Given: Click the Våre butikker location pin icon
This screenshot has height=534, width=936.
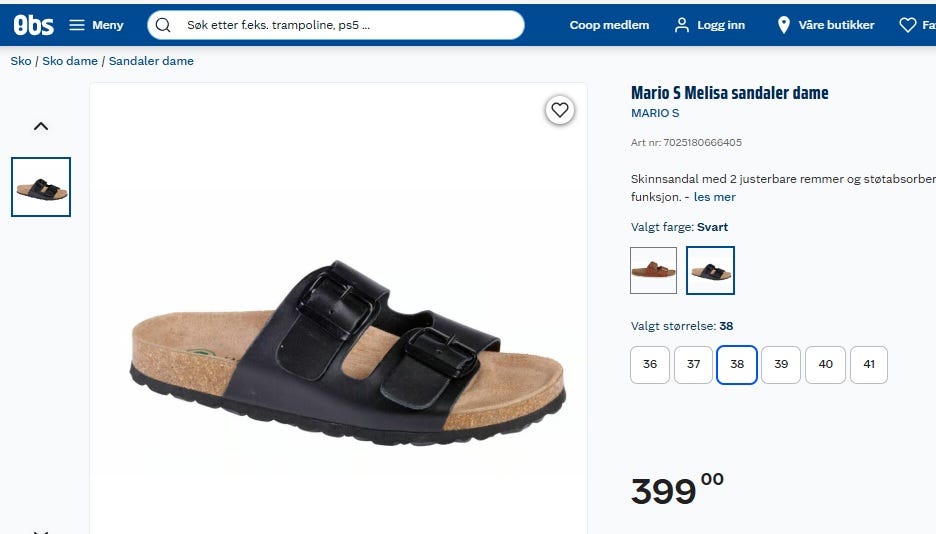Looking at the screenshot, I should tap(784, 25).
